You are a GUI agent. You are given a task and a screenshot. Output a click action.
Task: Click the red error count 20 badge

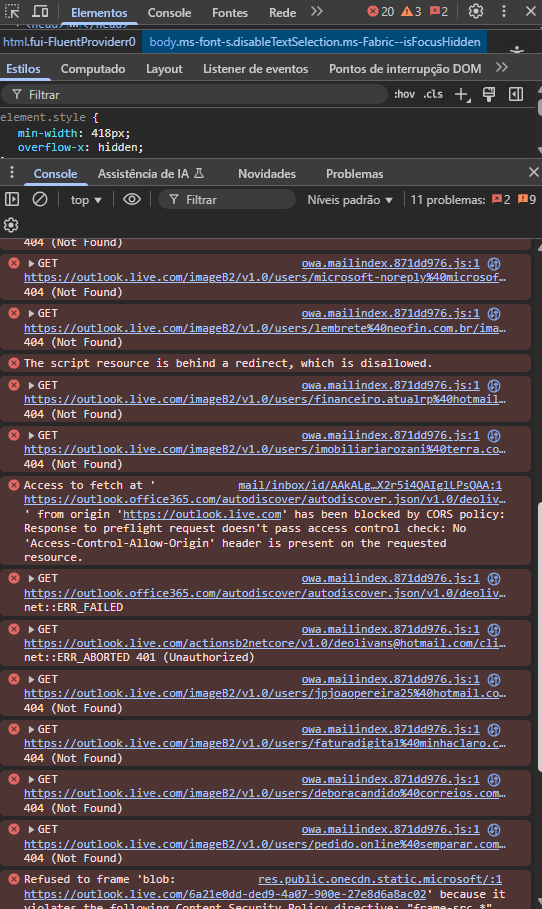tap(381, 12)
